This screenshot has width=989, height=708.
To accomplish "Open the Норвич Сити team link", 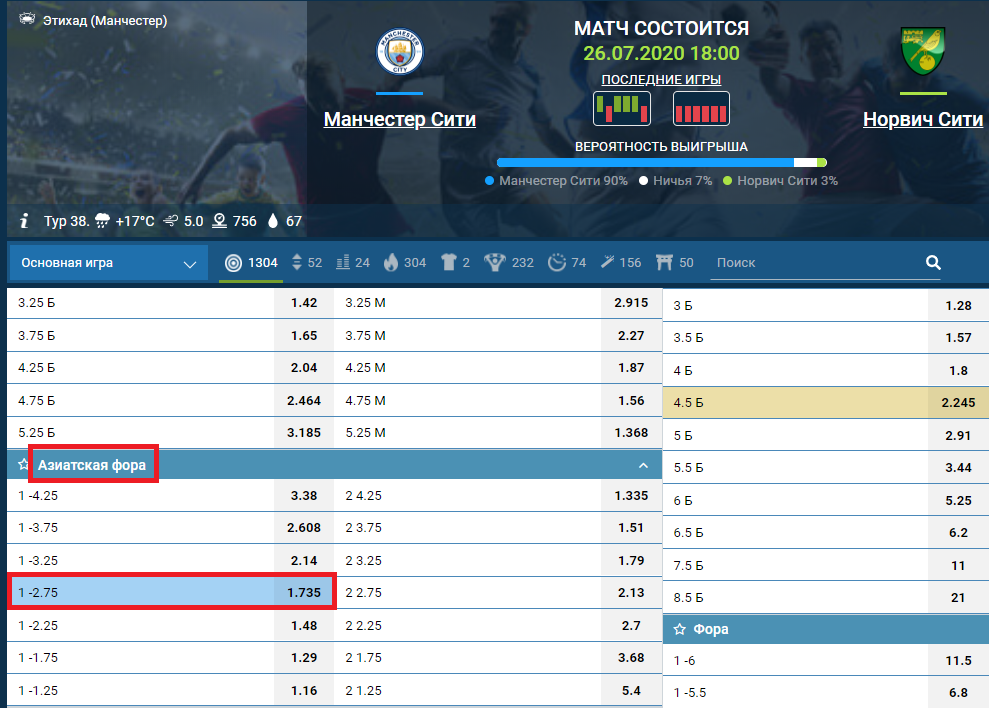I will pos(922,120).
